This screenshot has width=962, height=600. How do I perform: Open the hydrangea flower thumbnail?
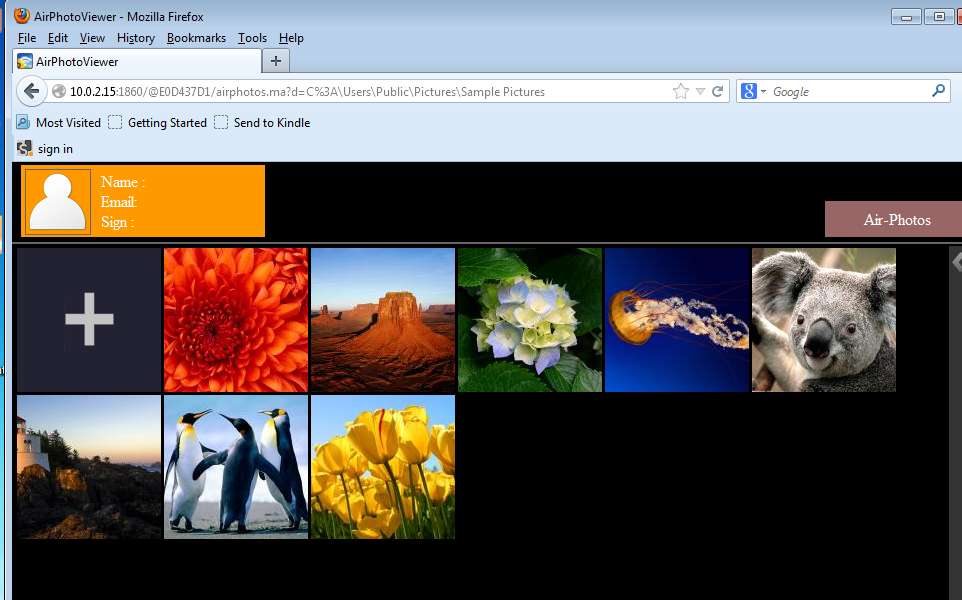(530, 320)
